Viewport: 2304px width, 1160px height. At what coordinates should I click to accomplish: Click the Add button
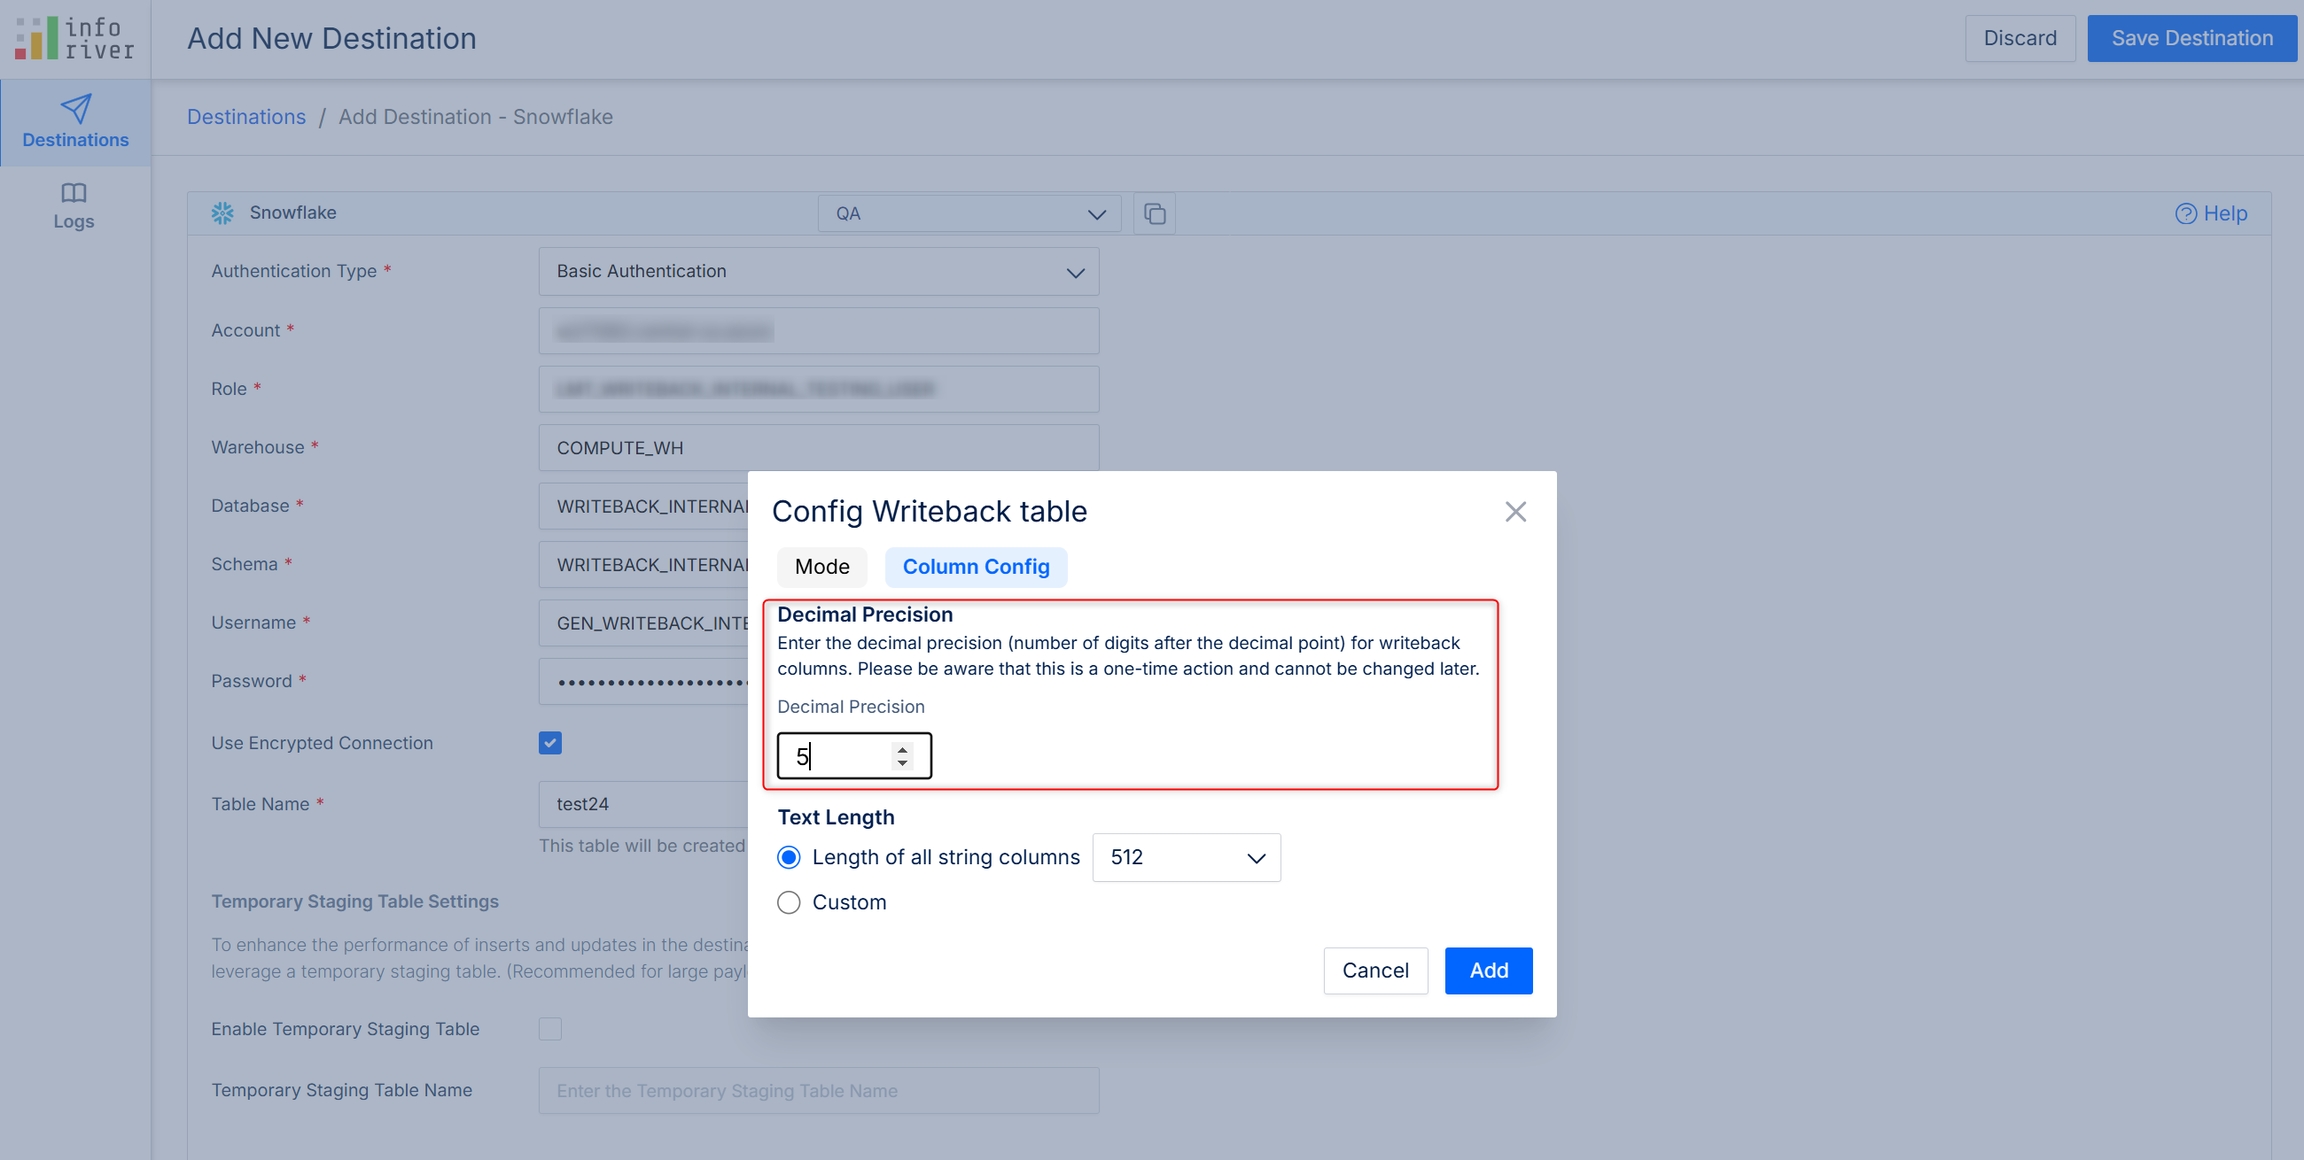click(x=1487, y=970)
